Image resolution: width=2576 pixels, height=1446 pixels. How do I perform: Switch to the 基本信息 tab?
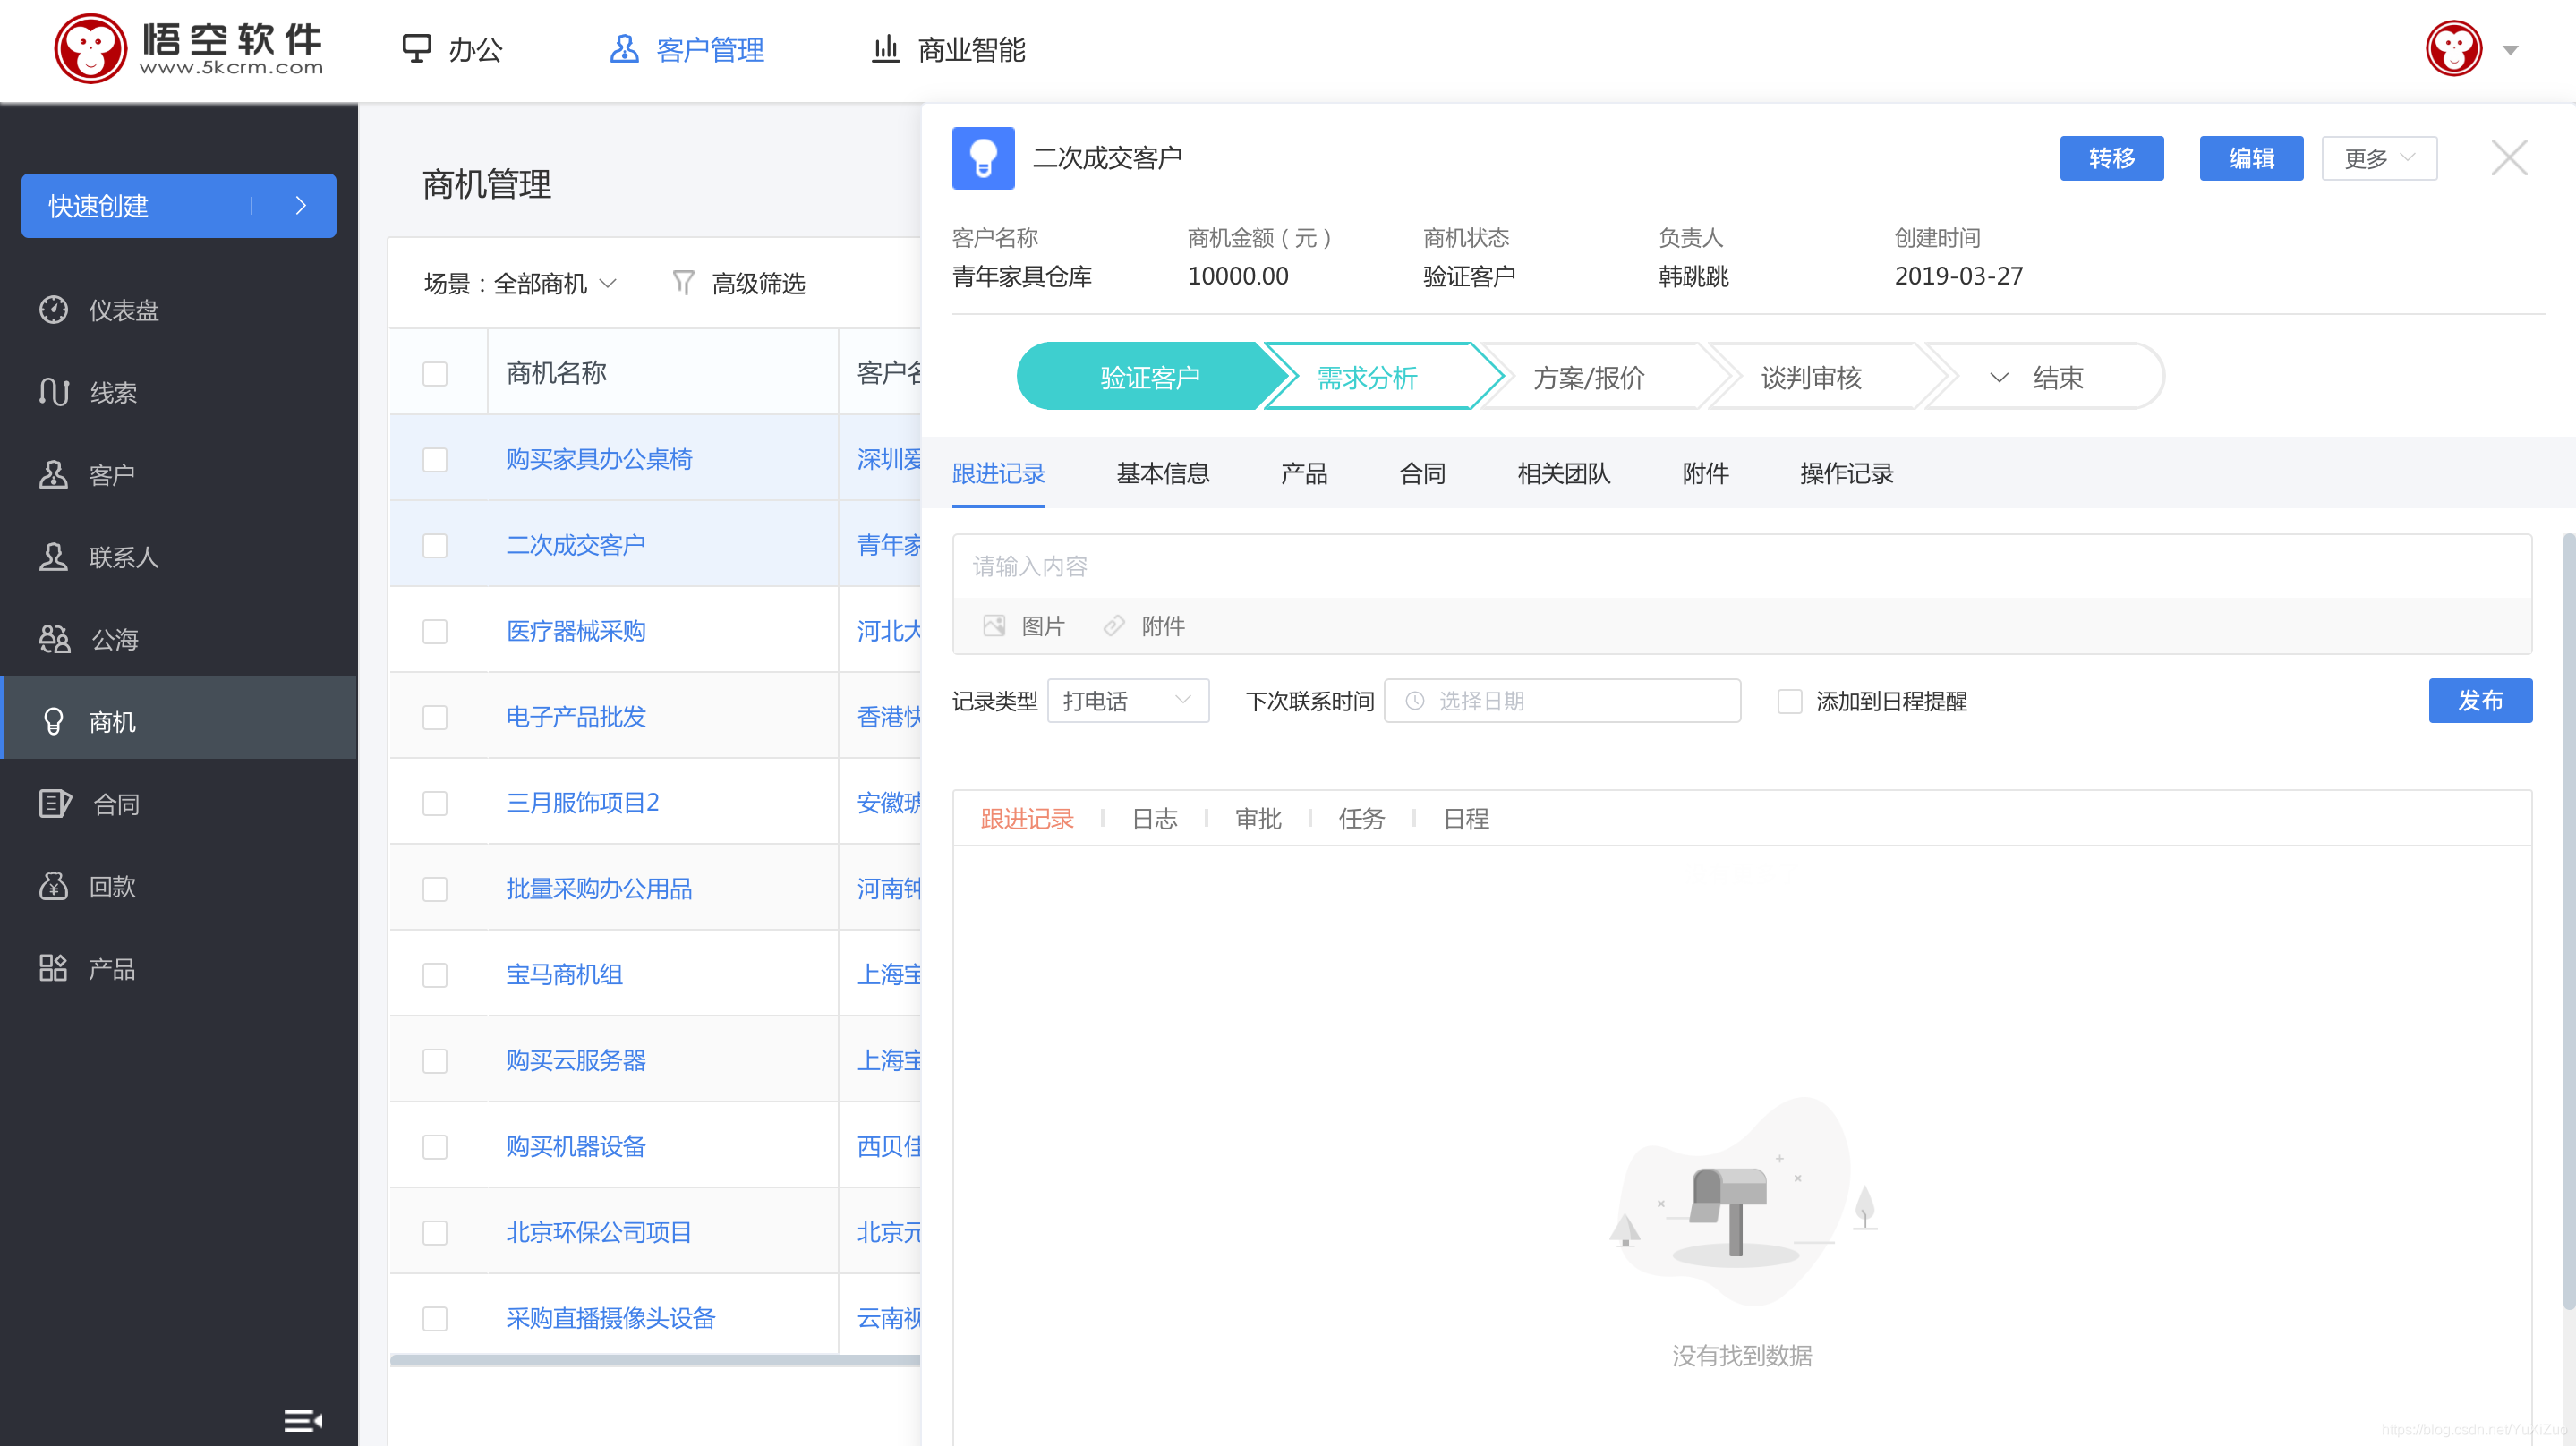[1162, 474]
